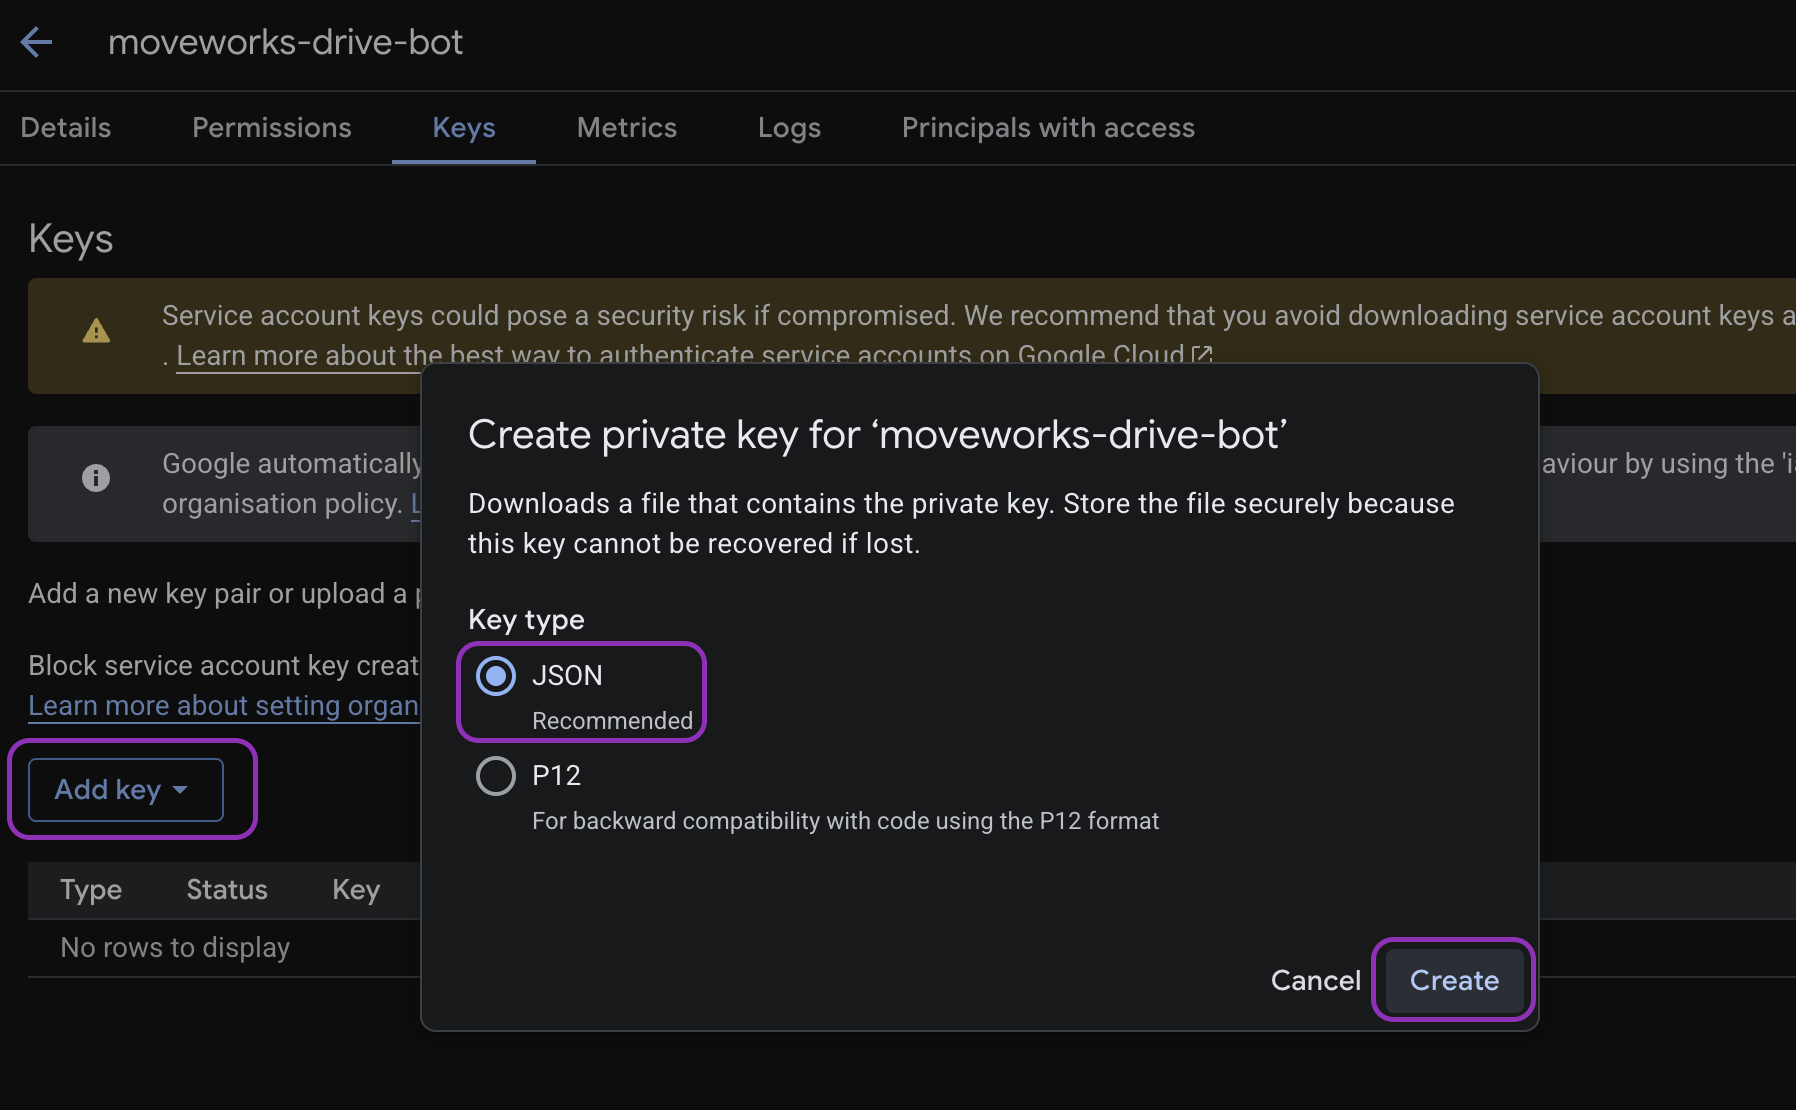
Task: Click the 'Recommended' label under JSON
Action: (x=612, y=721)
